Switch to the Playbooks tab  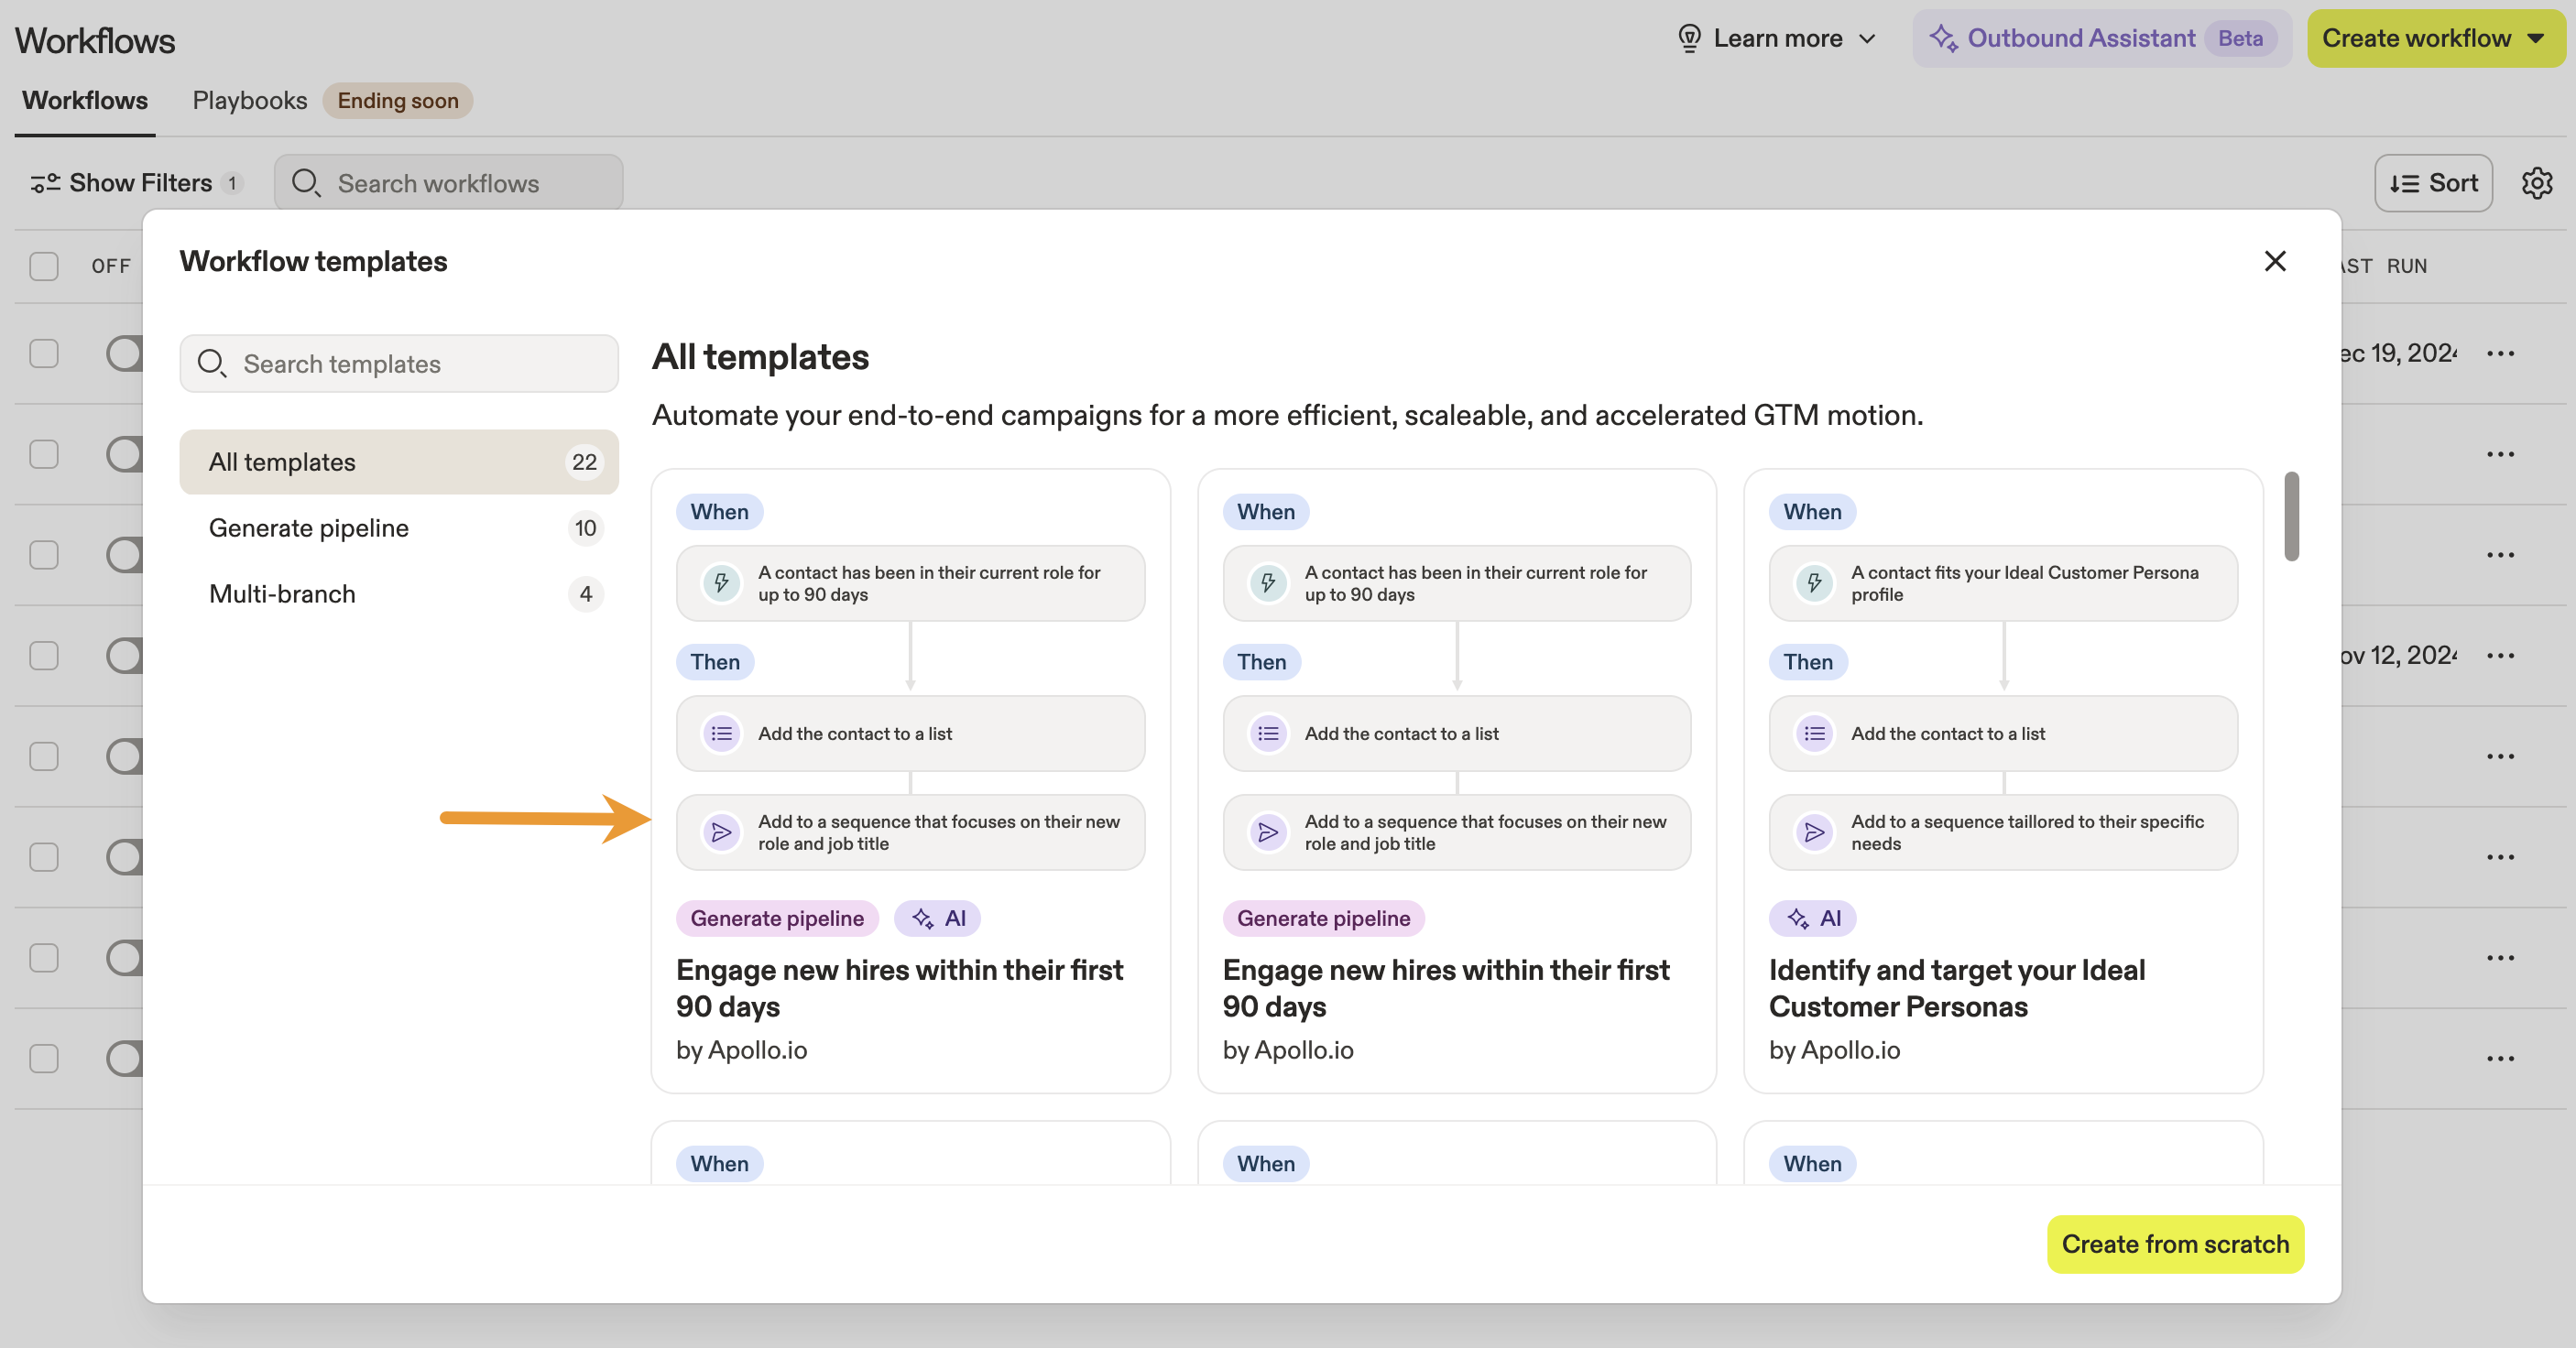[x=249, y=100]
